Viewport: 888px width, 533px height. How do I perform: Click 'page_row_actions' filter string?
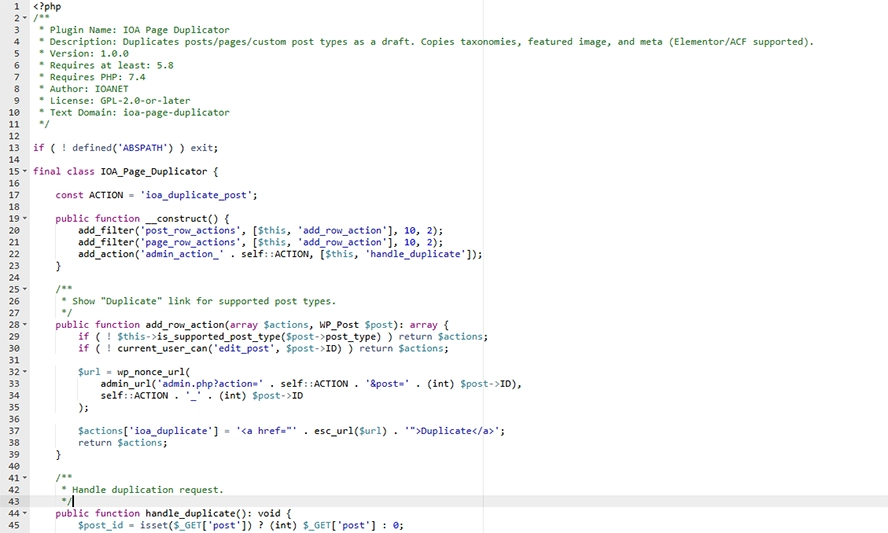(190, 242)
